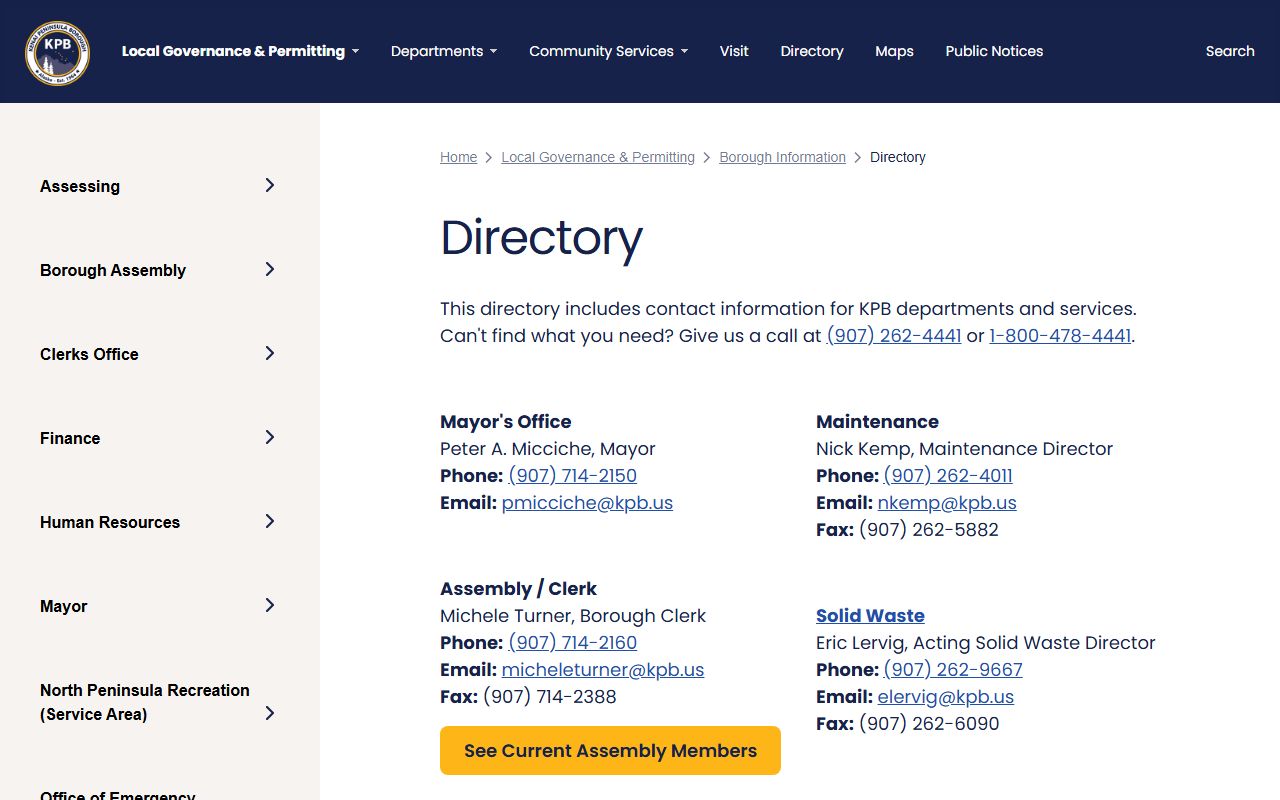Viewport: 1280px width, 800px height.
Task: Click Borough Clerk phone (907) 714-2160
Action: click(572, 643)
